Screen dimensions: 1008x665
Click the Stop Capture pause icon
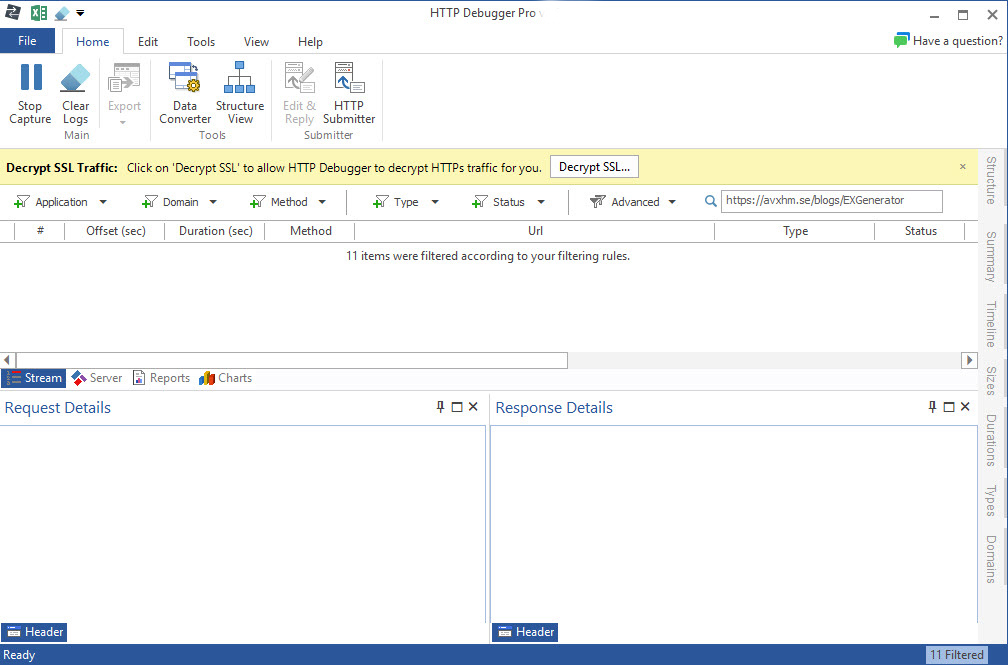pos(30,78)
